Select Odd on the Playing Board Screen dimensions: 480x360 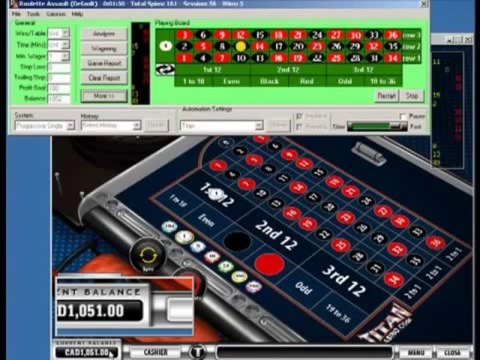point(345,81)
